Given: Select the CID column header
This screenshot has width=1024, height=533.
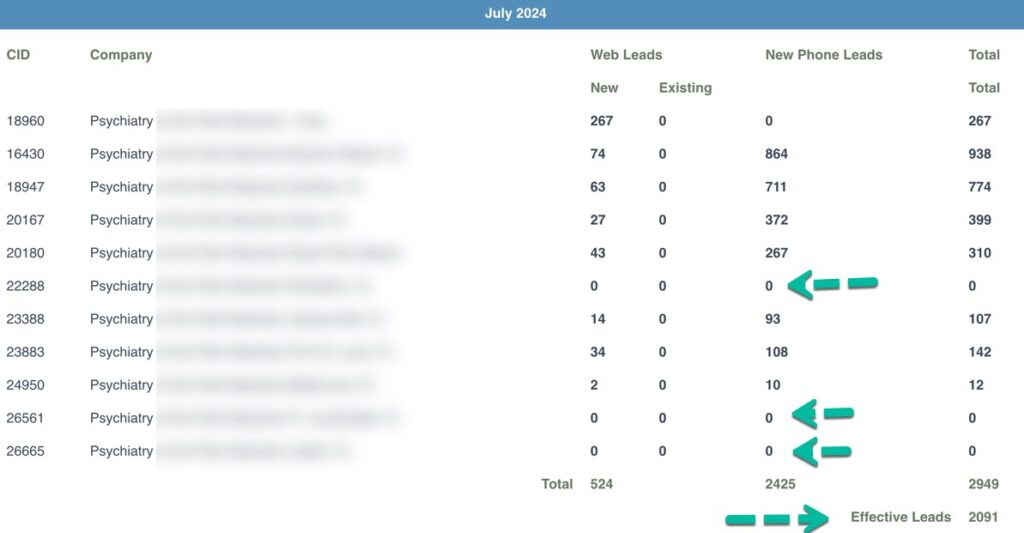Looking at the screenshot, I should 18,55.
